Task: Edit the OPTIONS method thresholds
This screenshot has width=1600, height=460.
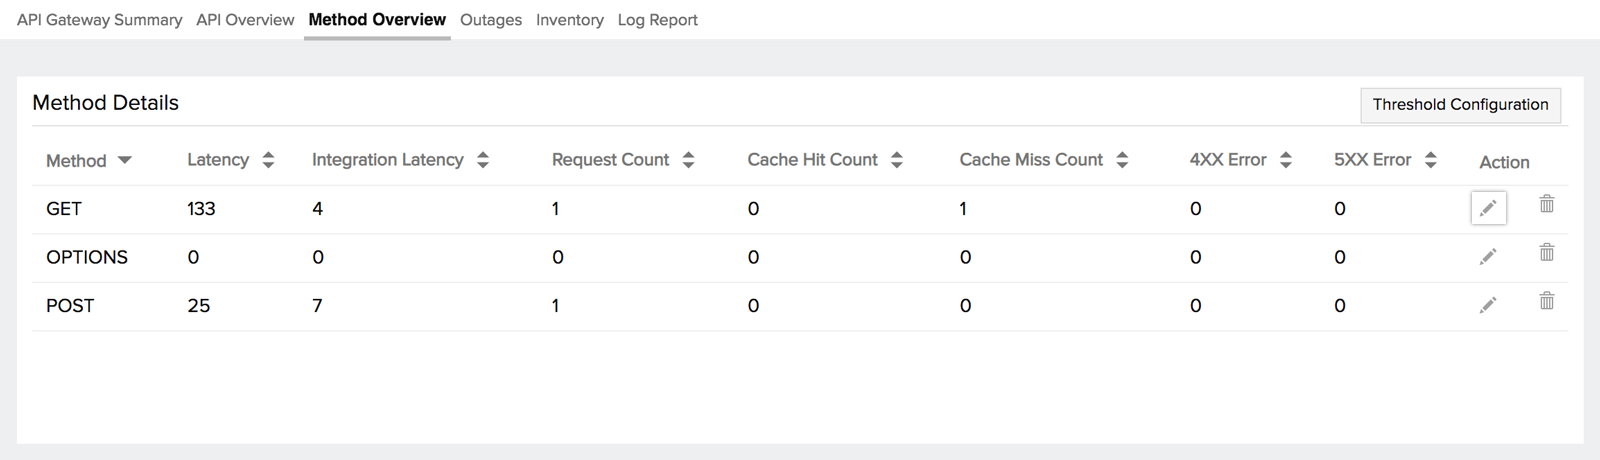Action: [1488, 257]
